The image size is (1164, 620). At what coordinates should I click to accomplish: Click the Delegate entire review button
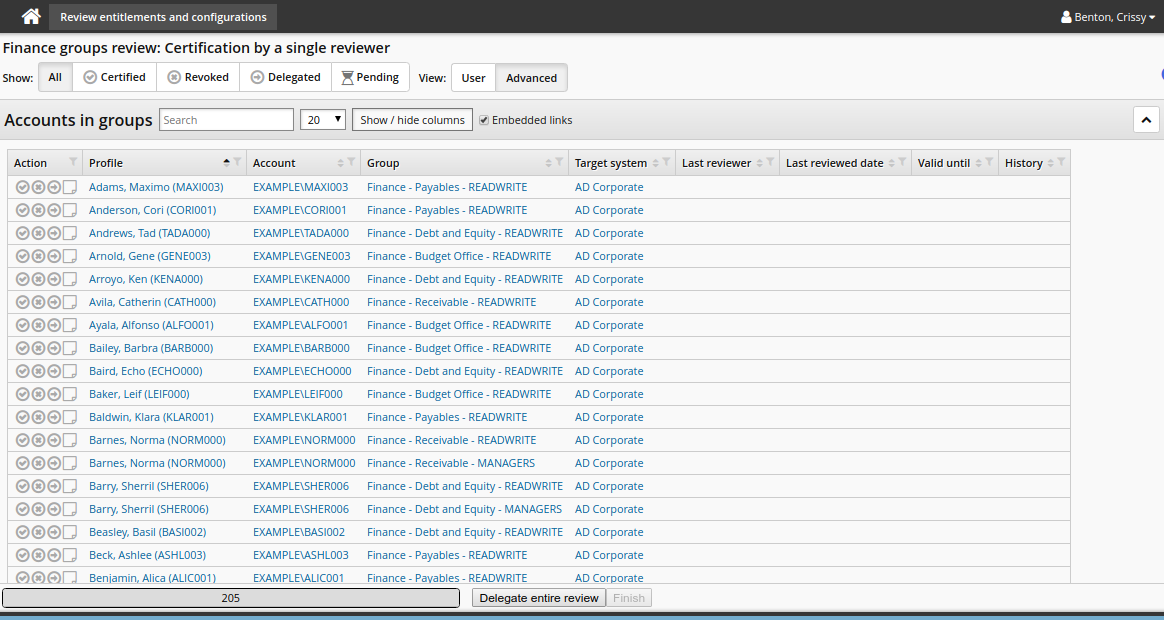539,598
